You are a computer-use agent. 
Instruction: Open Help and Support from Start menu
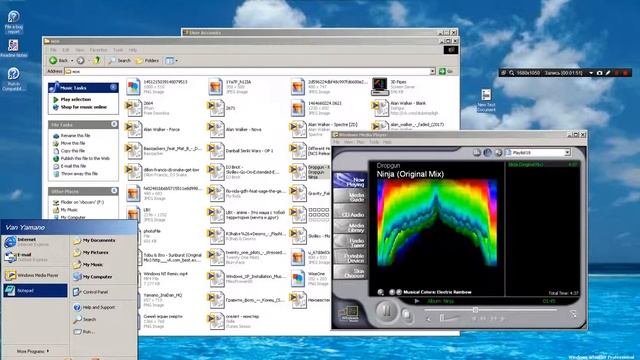click(x=94, y=307)
